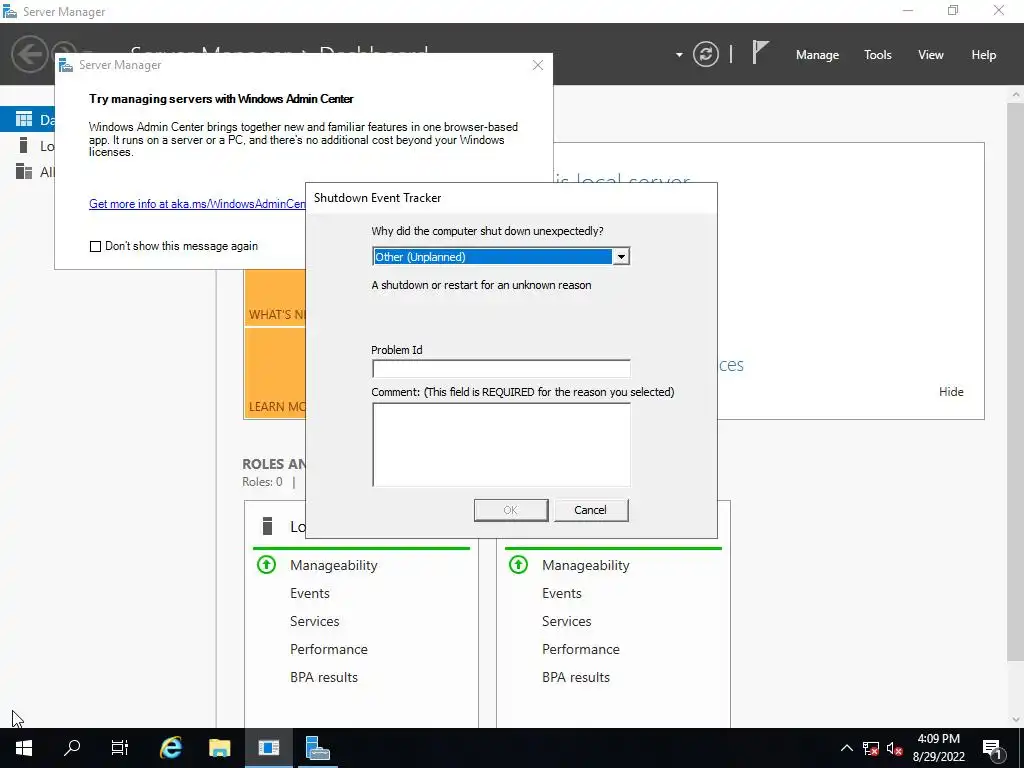The width and height of the screenshot is (1024, 768).
Task: Open the View menu
Action: coord(930,55)
